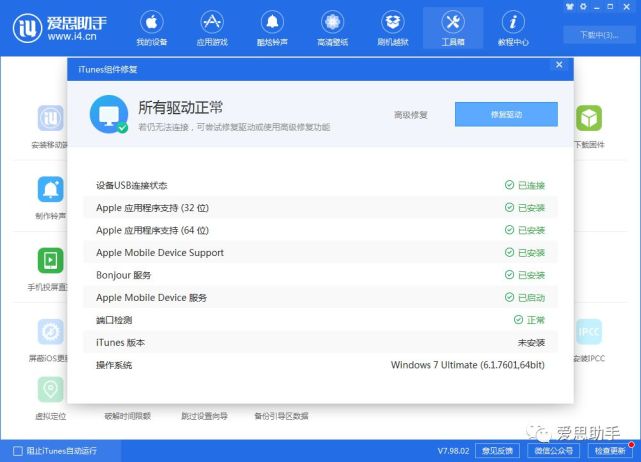
Task: Open 酷炫铃声 ringtones tab
Action: pyautogui.click(x=272, y=28)
